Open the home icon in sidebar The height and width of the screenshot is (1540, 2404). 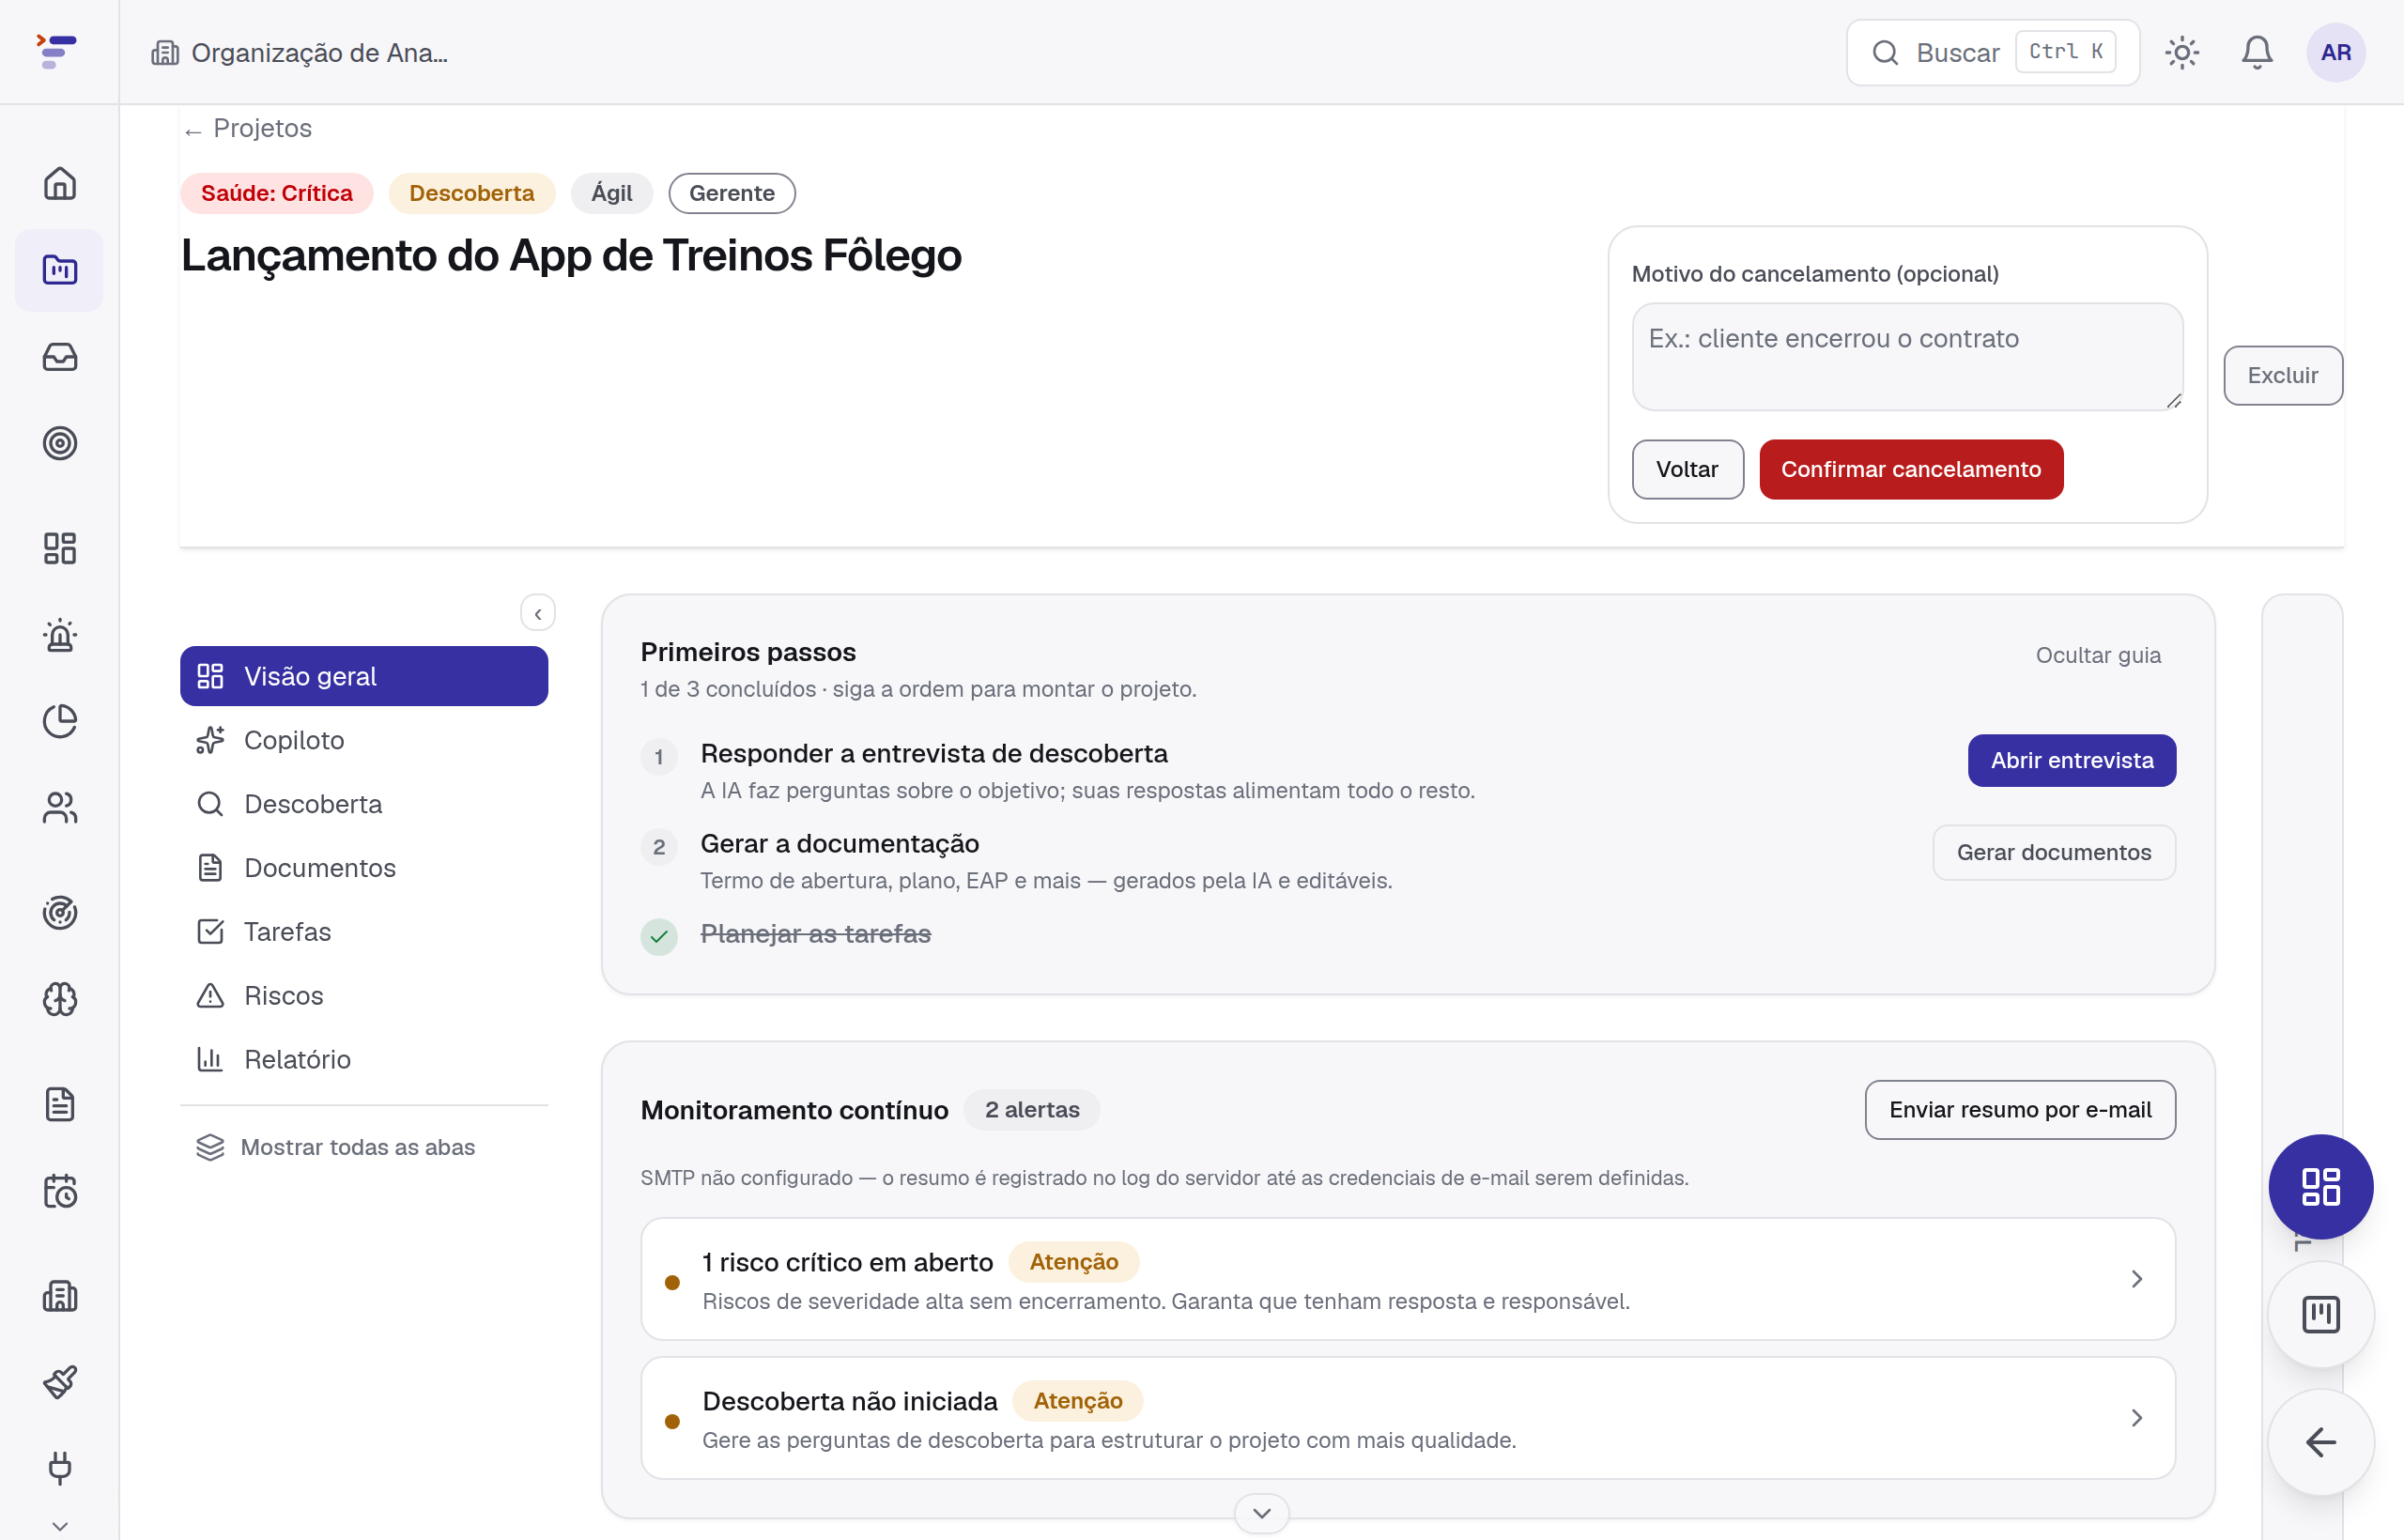tap(60, 183)
